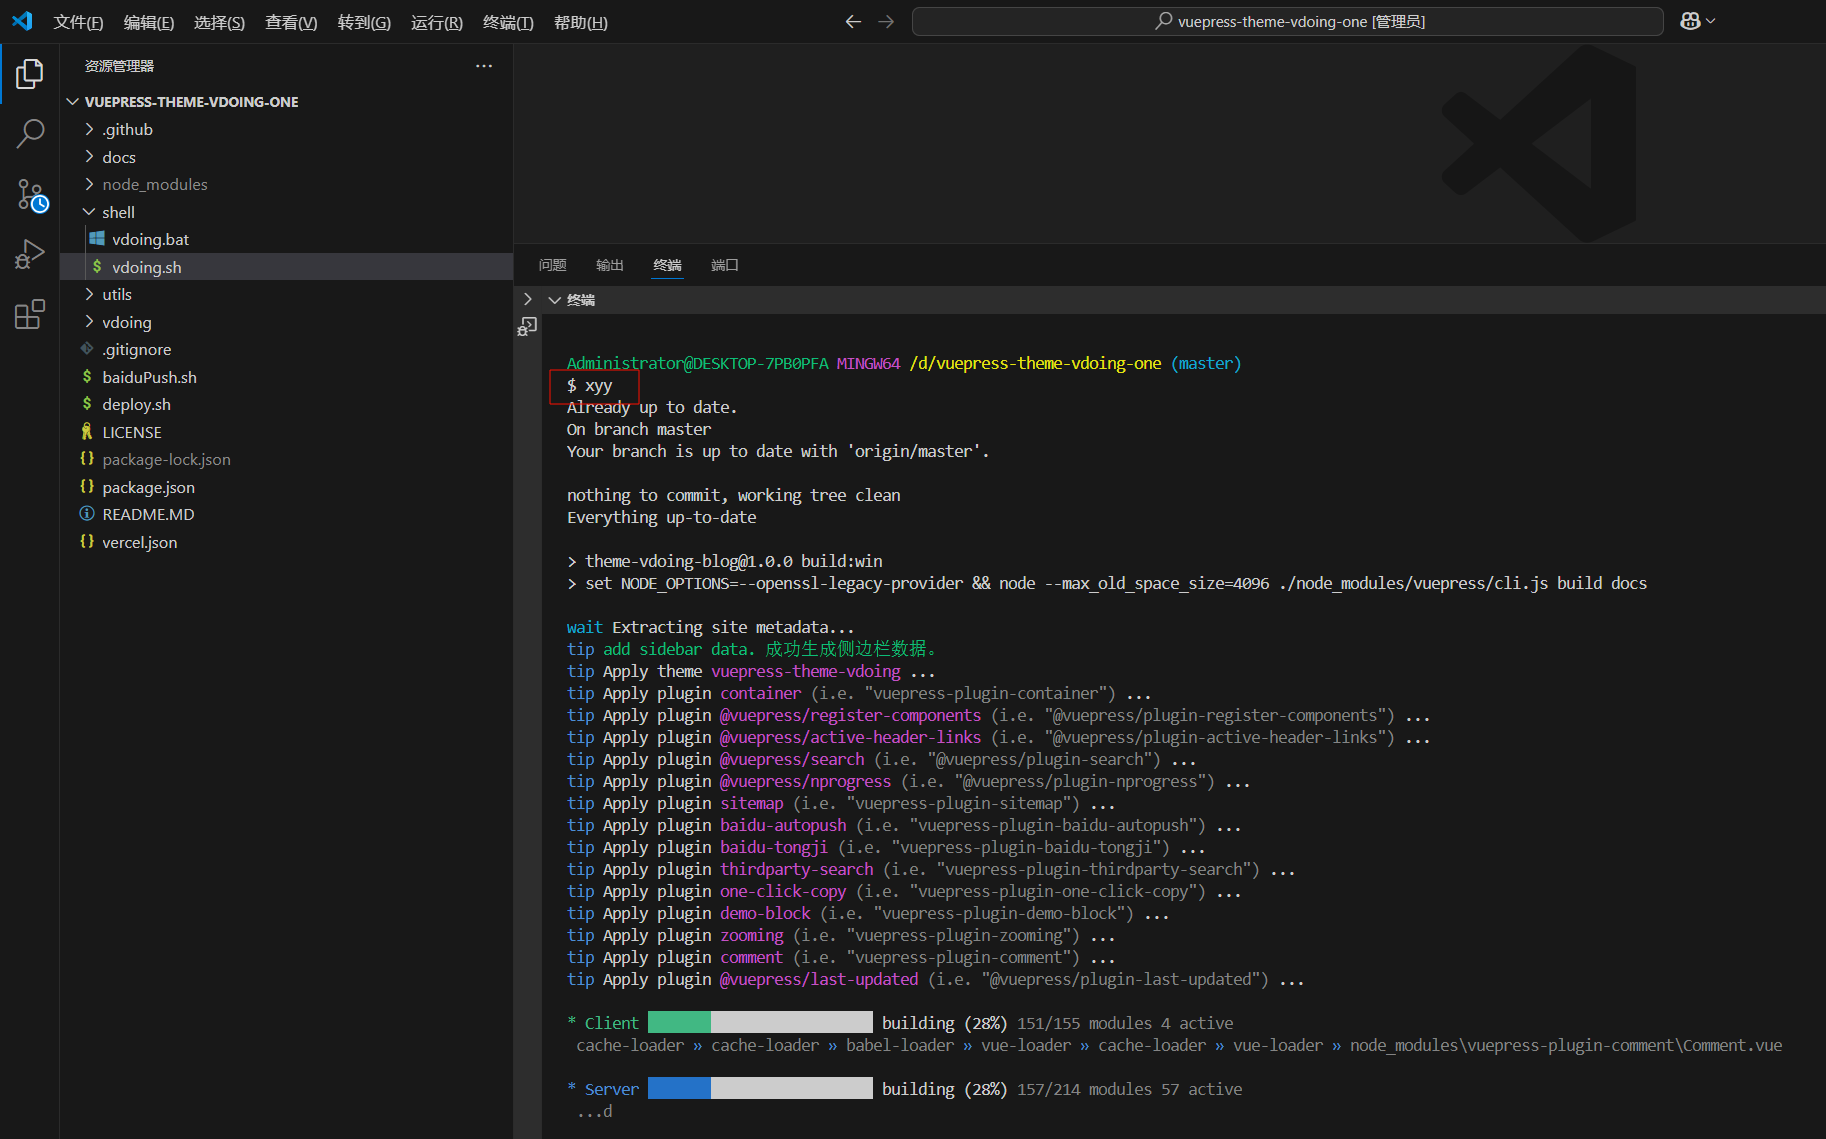Click the search magnifier in command center
The width and height of the screenshot is (1826, 1139).
pos(1164,21)
